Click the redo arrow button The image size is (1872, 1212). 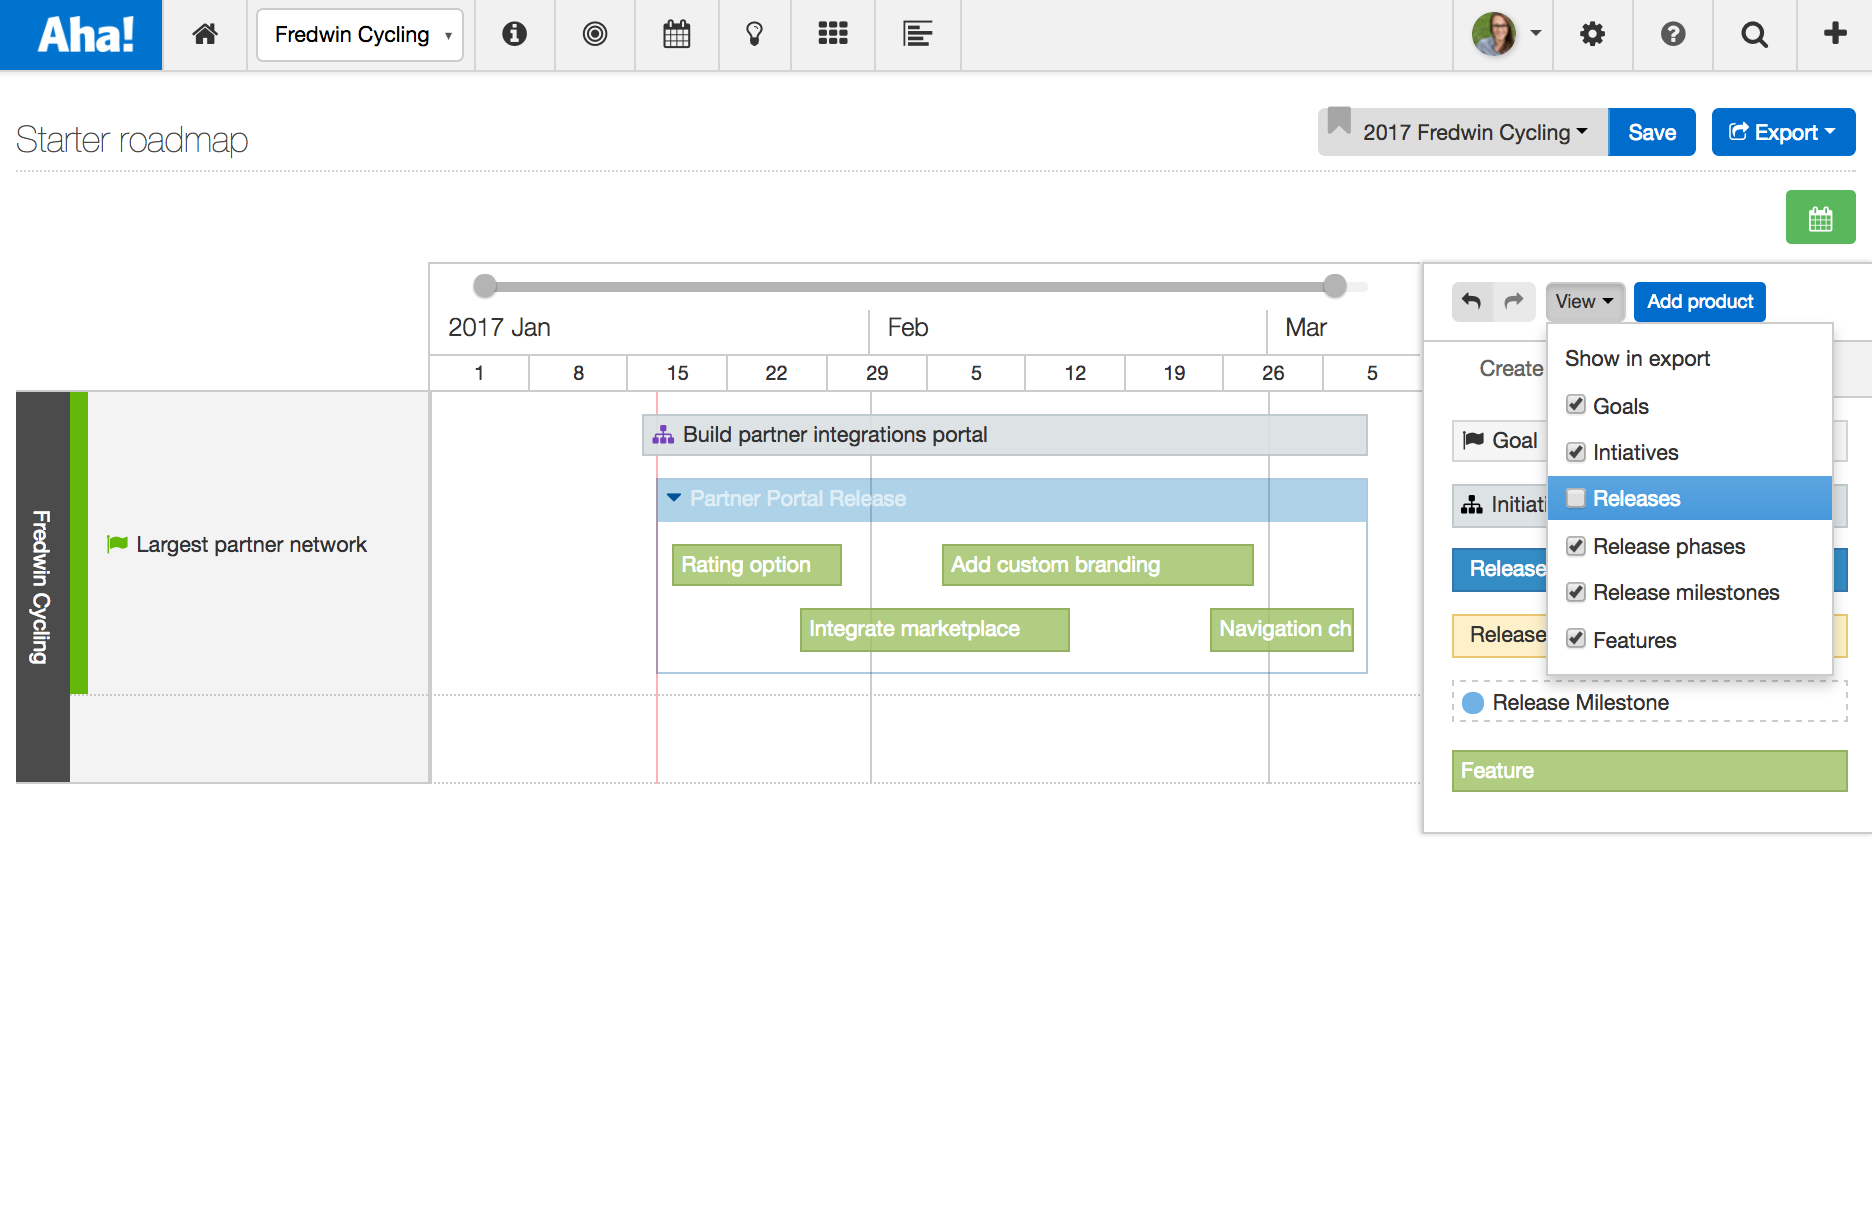pyautogui.click(x=1514, y=301)
